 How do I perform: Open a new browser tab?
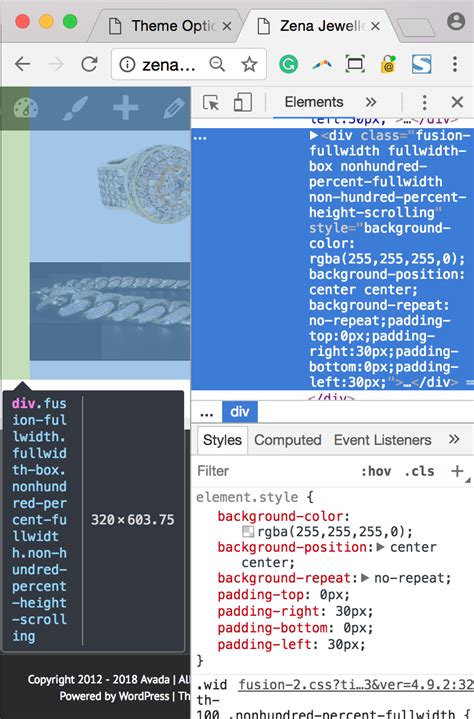click(x=415, y=27)
